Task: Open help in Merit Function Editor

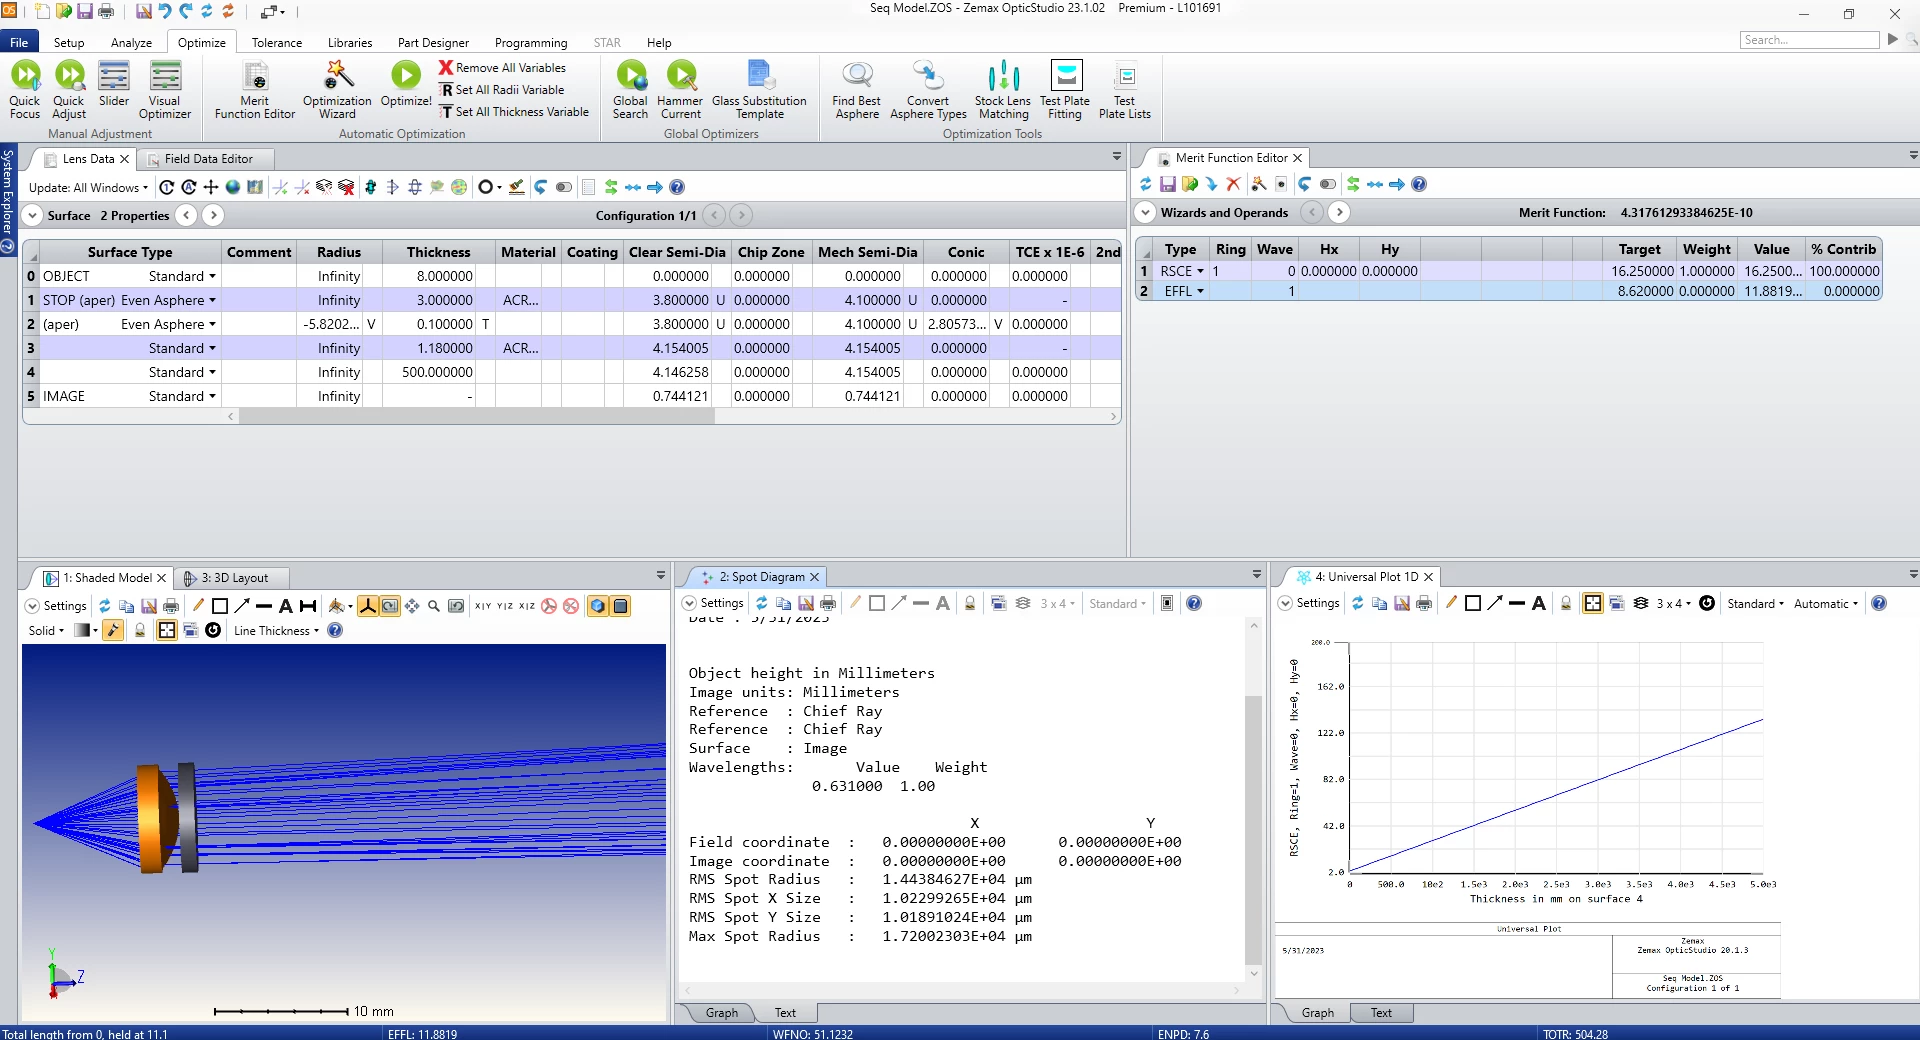Action: (1419, 184)
